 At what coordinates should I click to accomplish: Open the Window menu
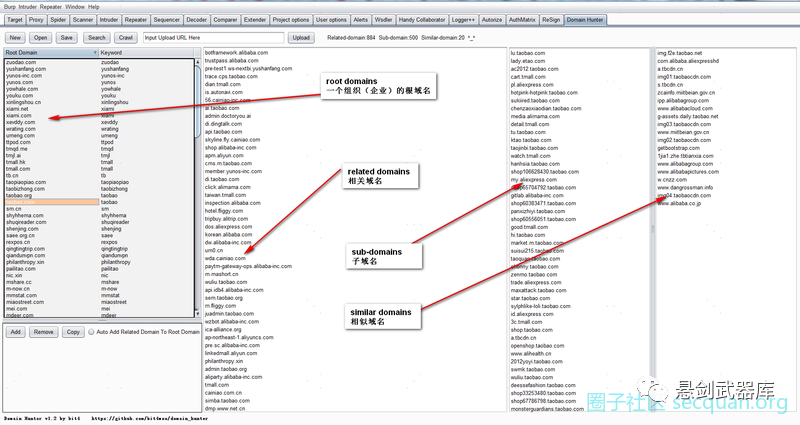coord(75,7)
